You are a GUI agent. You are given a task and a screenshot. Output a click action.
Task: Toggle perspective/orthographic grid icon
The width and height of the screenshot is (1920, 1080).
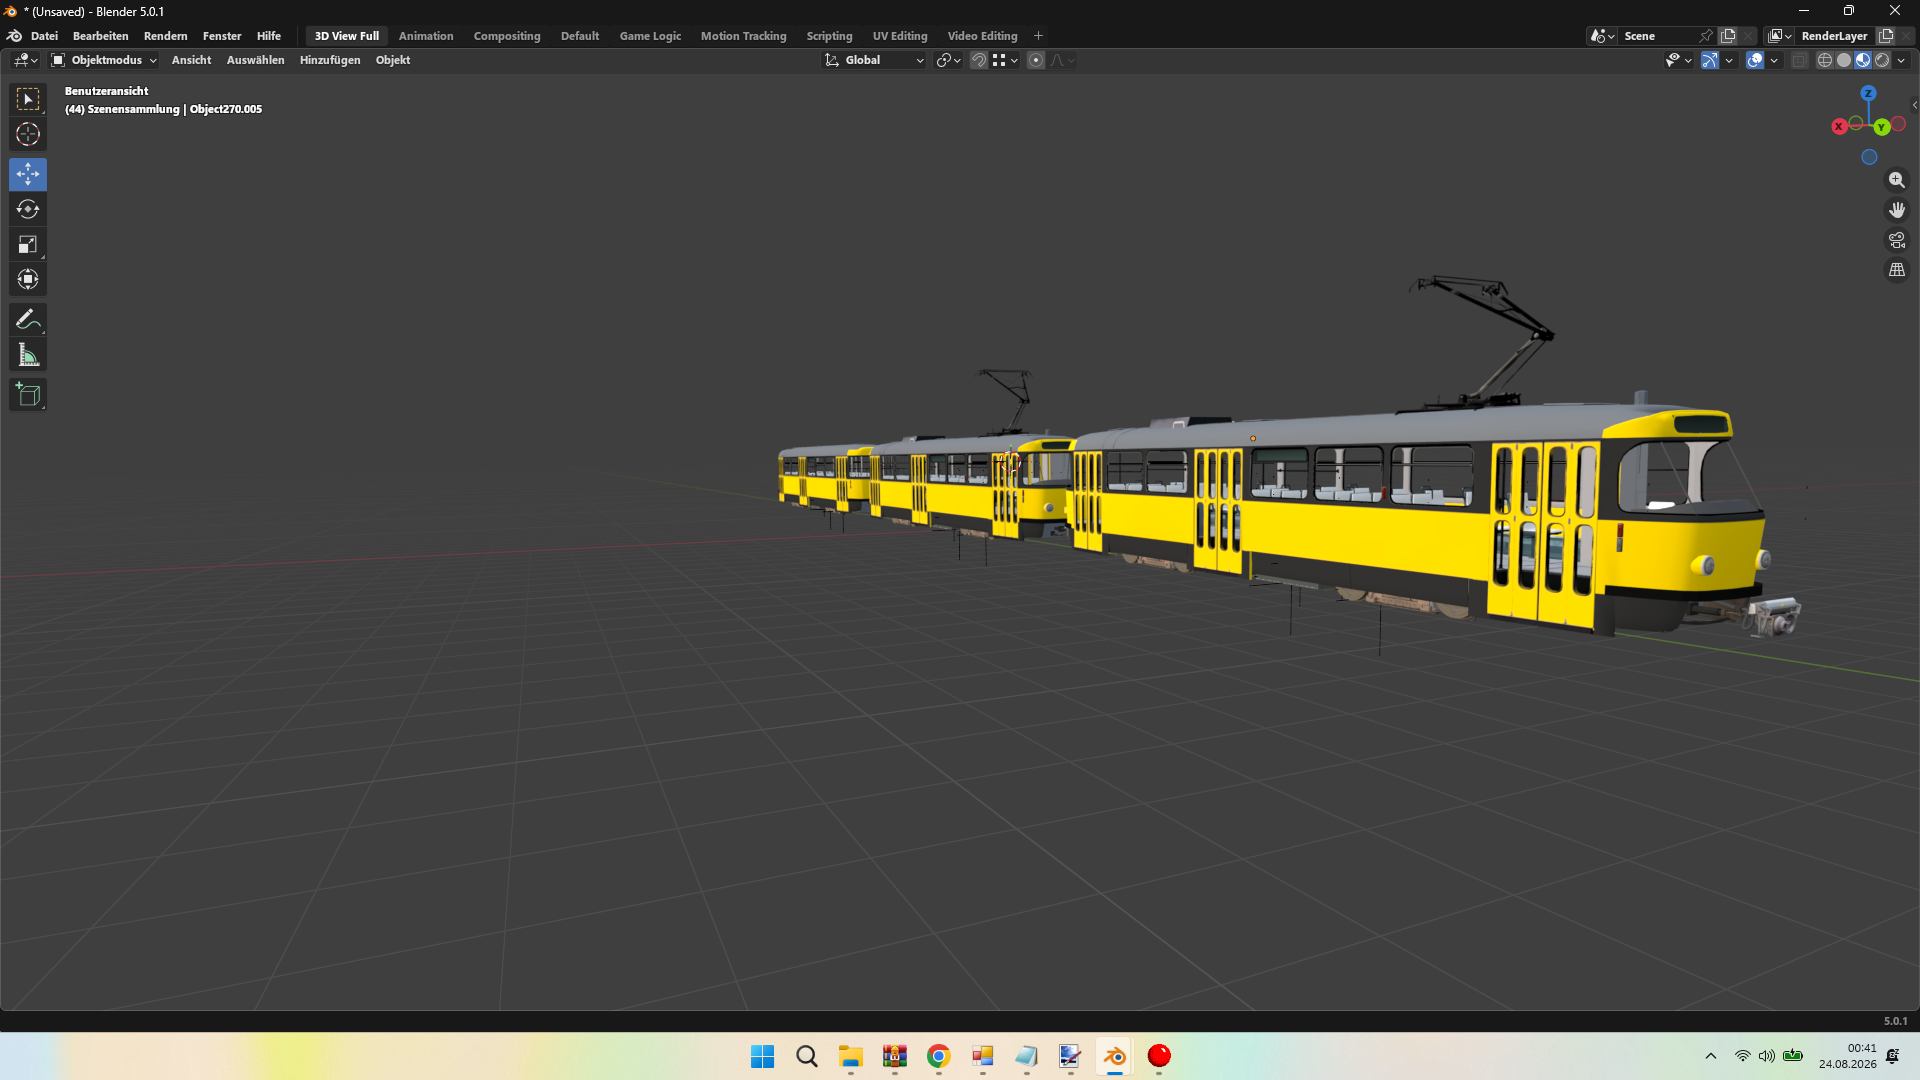1896,270
